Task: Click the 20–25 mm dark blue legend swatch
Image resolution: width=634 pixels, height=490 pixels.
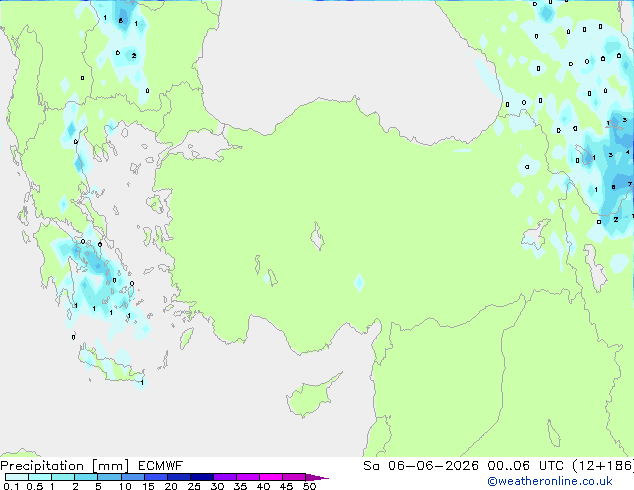Action: coord(179,477)
